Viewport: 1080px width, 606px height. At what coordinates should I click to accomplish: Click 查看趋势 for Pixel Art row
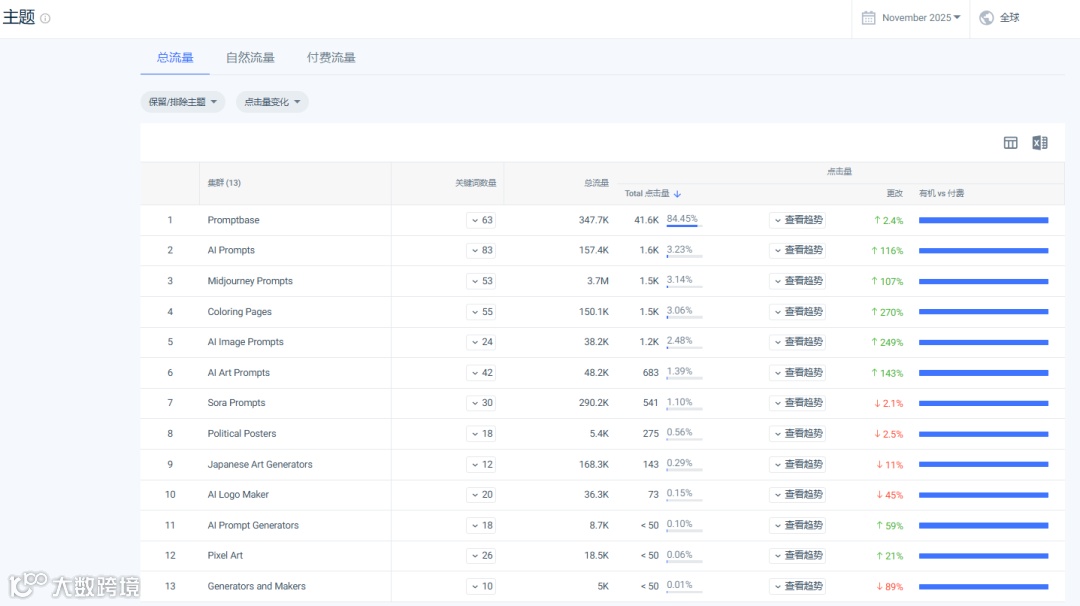(x=798, y=555)
